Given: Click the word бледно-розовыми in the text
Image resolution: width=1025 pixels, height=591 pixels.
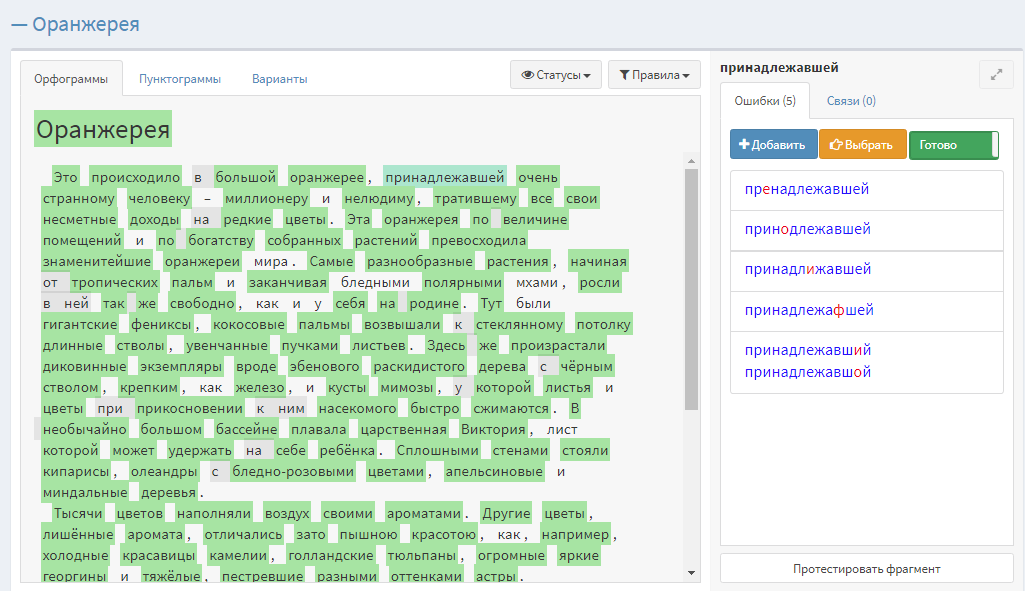Looking at the screenshot, I should [293, 471].
